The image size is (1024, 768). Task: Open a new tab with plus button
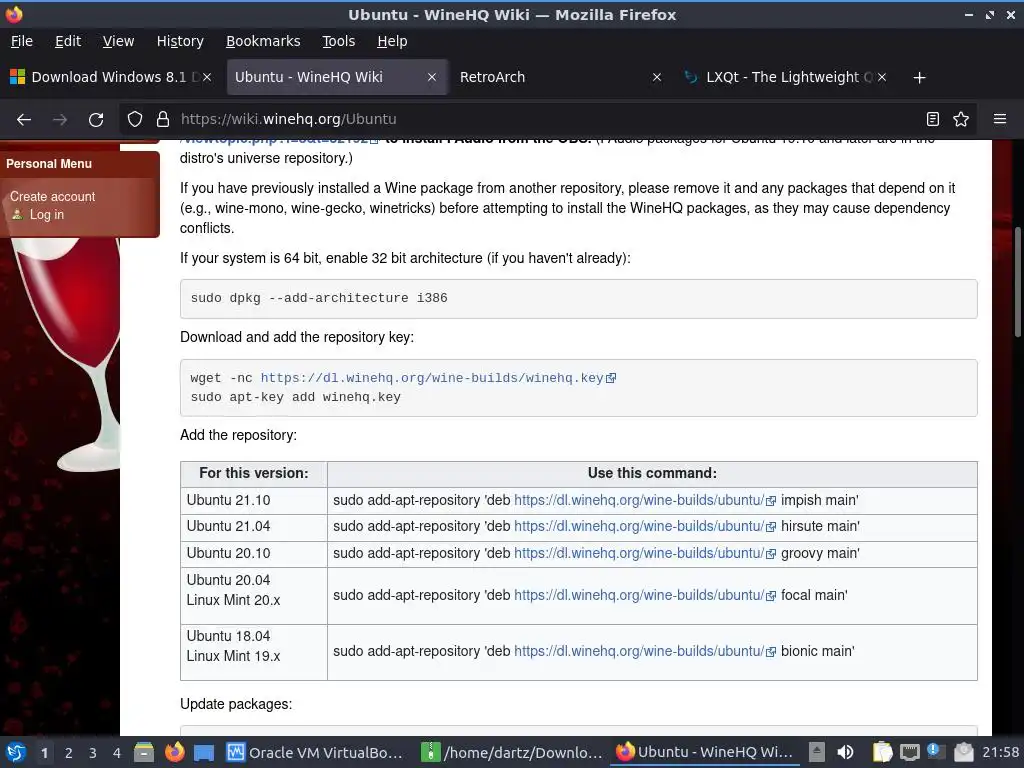coord(920,78)
